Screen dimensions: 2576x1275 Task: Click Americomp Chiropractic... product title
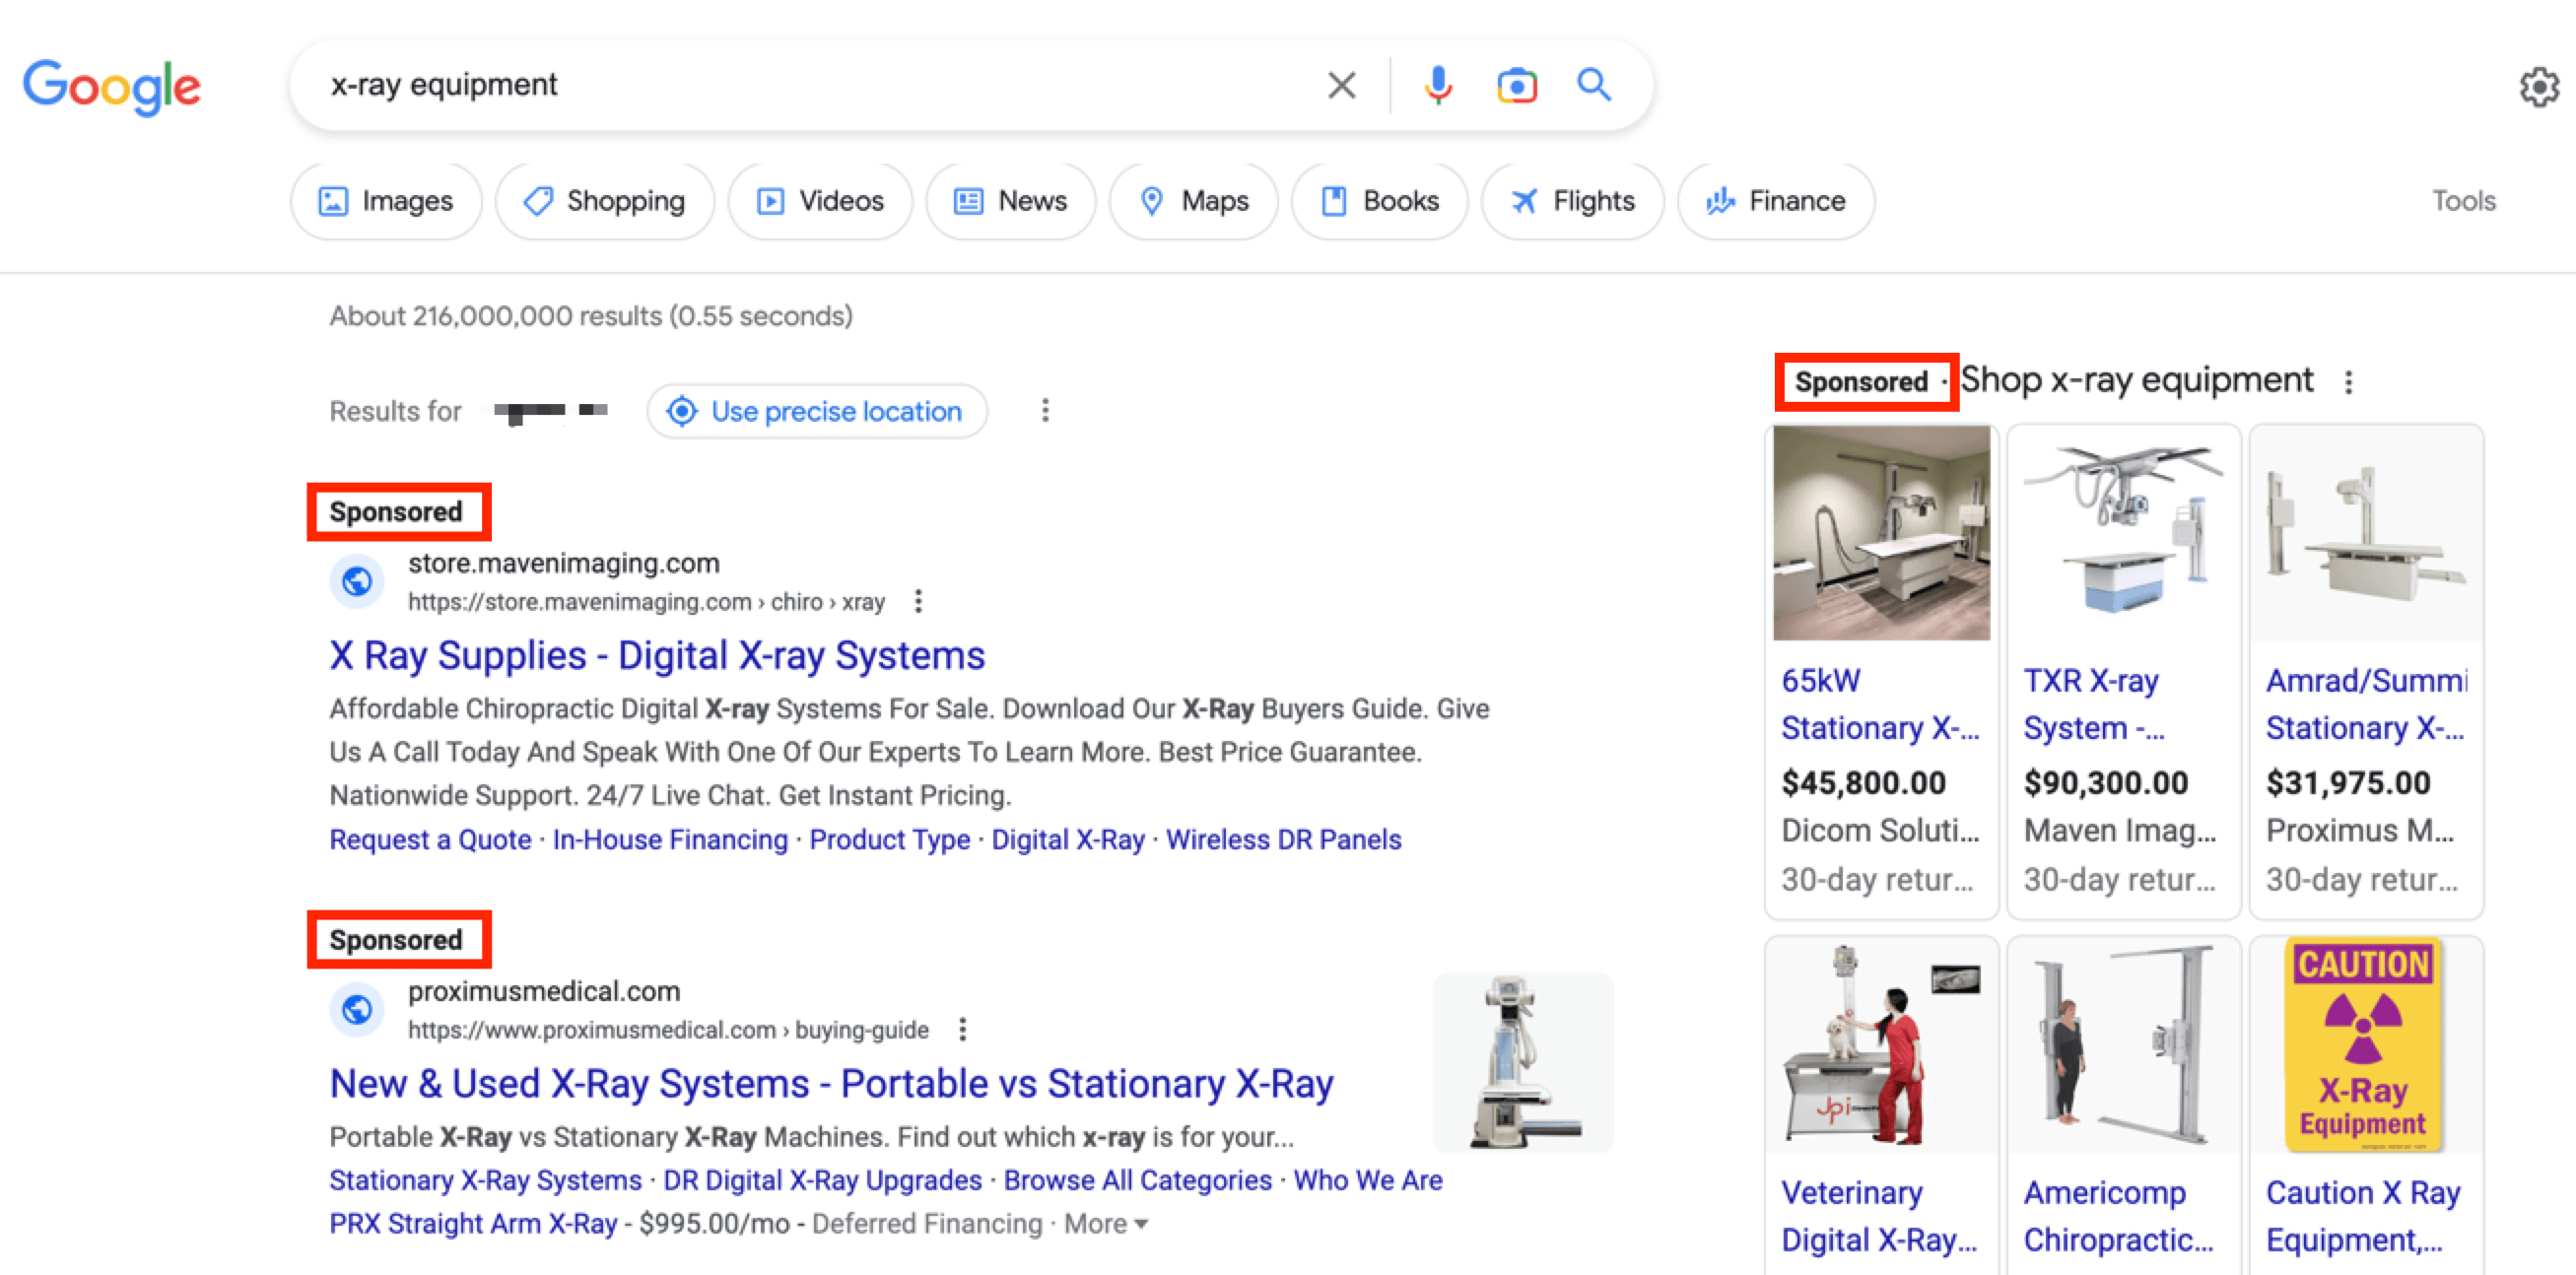click(x=2118, y=1216)
